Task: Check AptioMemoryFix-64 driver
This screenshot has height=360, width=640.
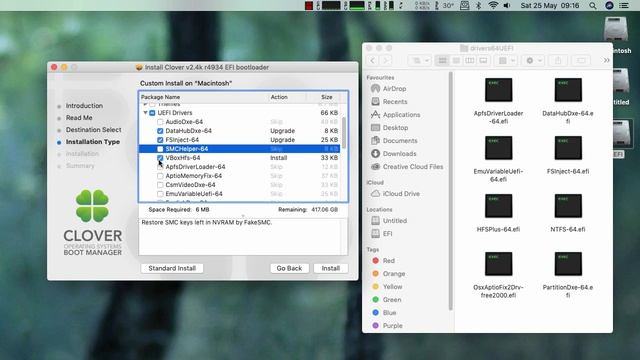Action: [x=160, y=176]
